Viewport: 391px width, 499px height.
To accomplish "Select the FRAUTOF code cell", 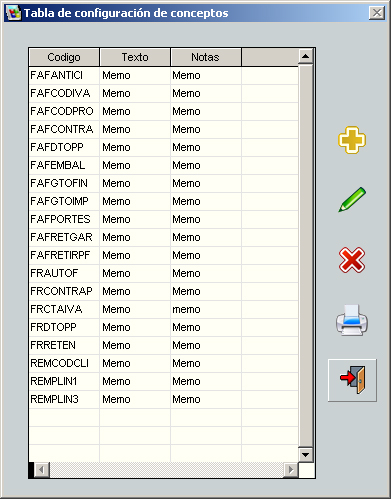I will 64,273.
